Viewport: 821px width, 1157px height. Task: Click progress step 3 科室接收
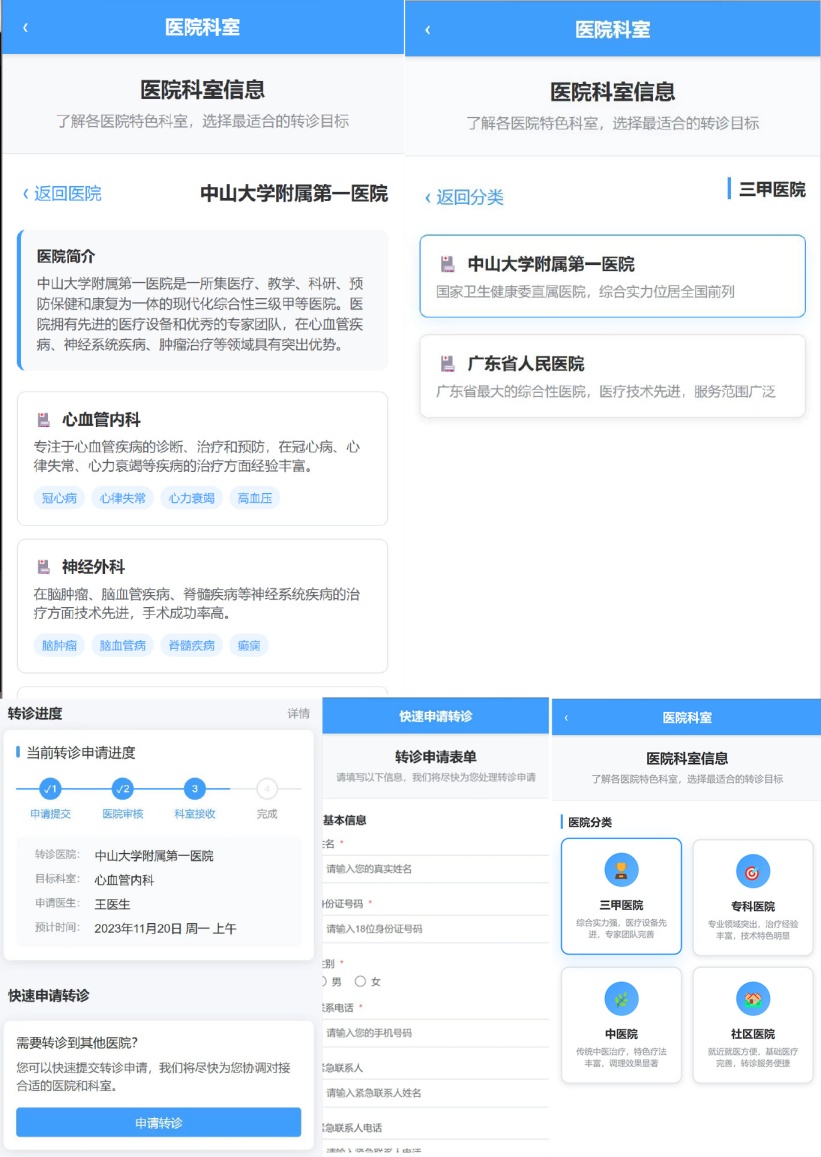[195, 789]
